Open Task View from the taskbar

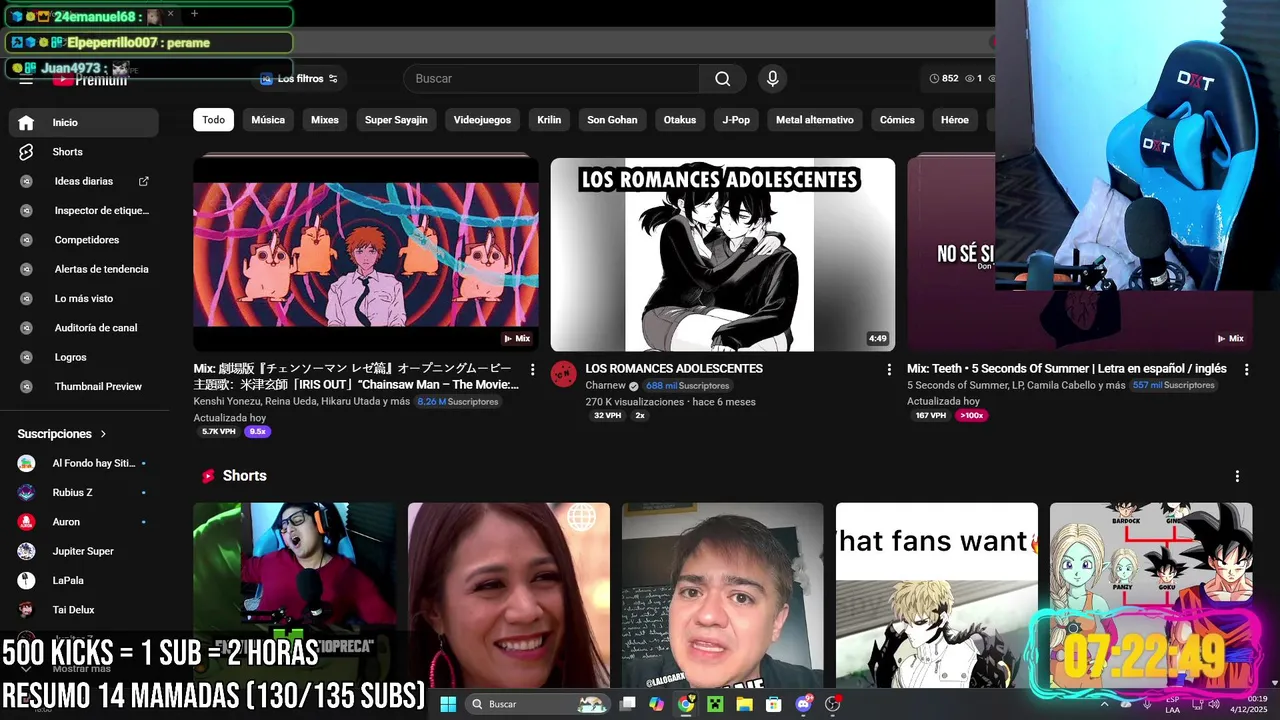tap(627, 704)
